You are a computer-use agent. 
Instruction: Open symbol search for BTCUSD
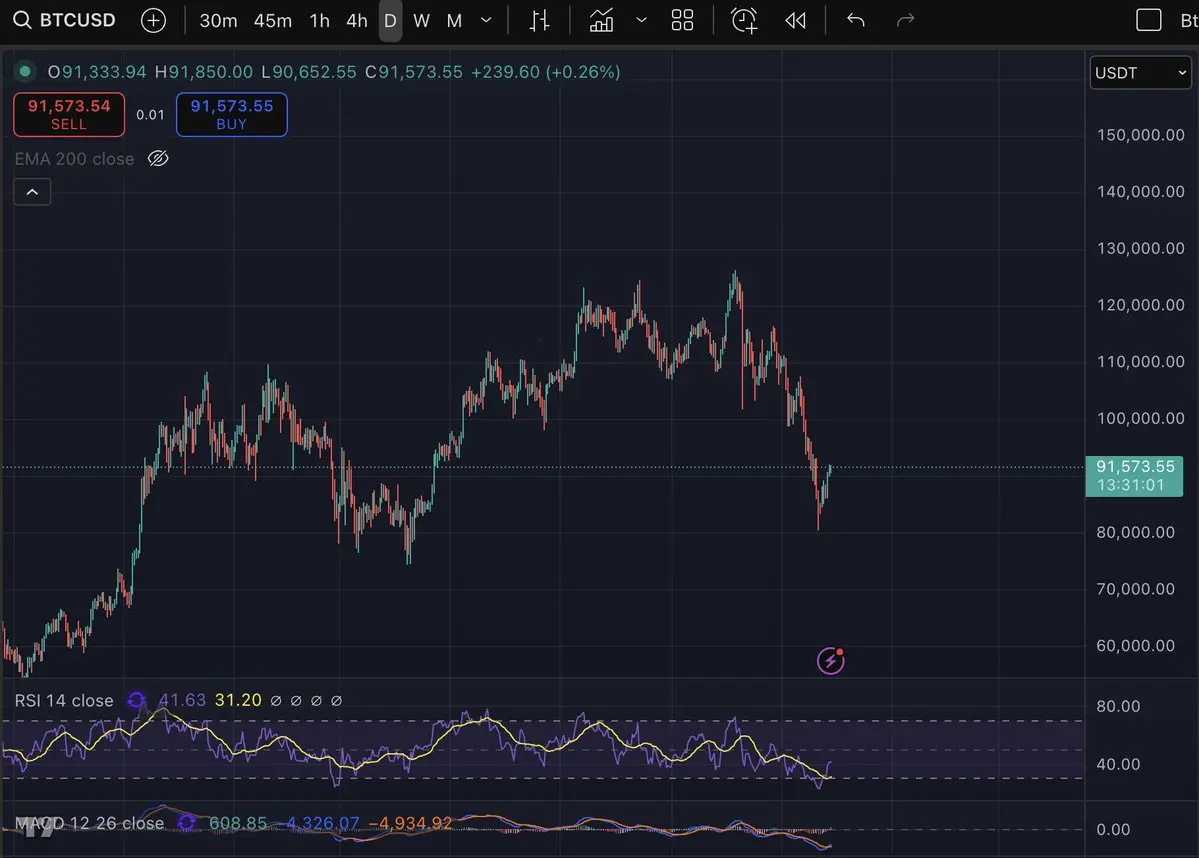[x=64, y=20]
